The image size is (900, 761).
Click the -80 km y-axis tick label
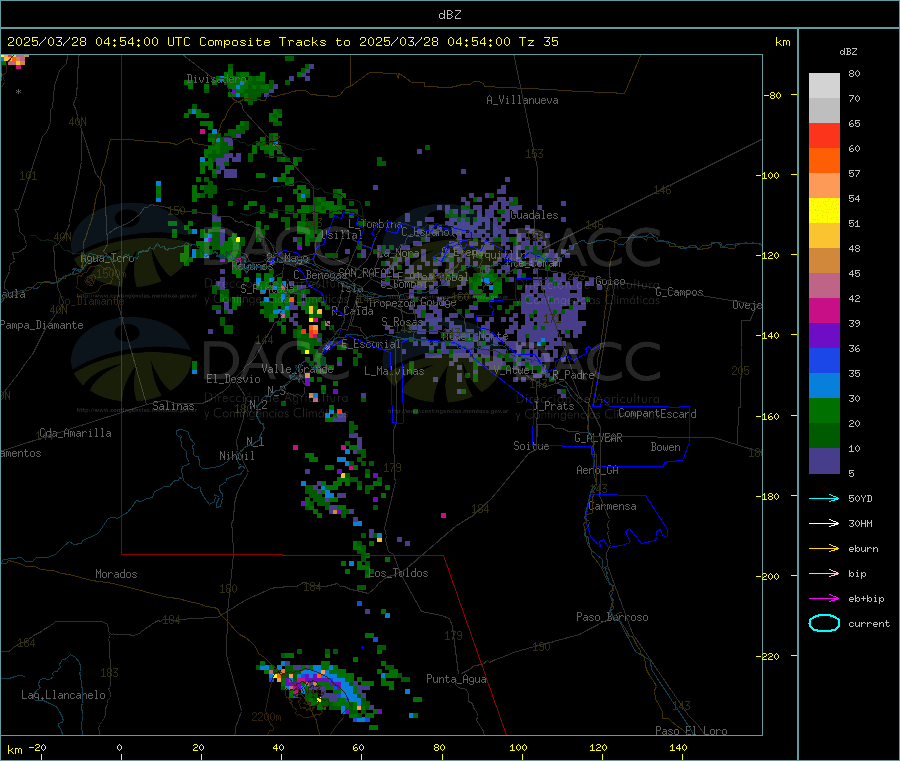pyautogui.click(x=772, y=95)
